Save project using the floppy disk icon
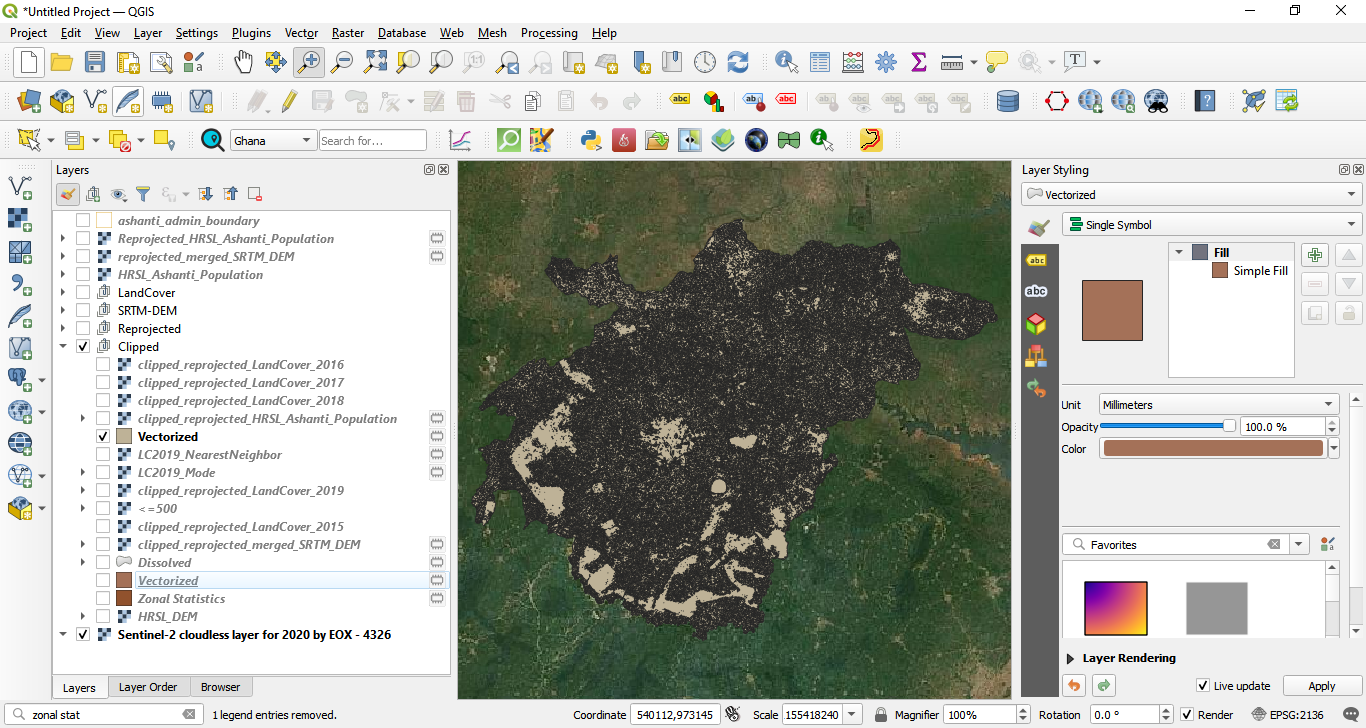Viewport: 1366px width, 728px height. tap(95, 62)
